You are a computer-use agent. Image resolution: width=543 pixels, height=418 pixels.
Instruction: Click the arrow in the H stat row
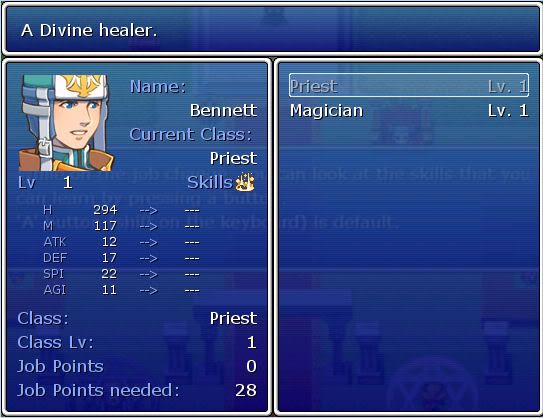point(149,210)
